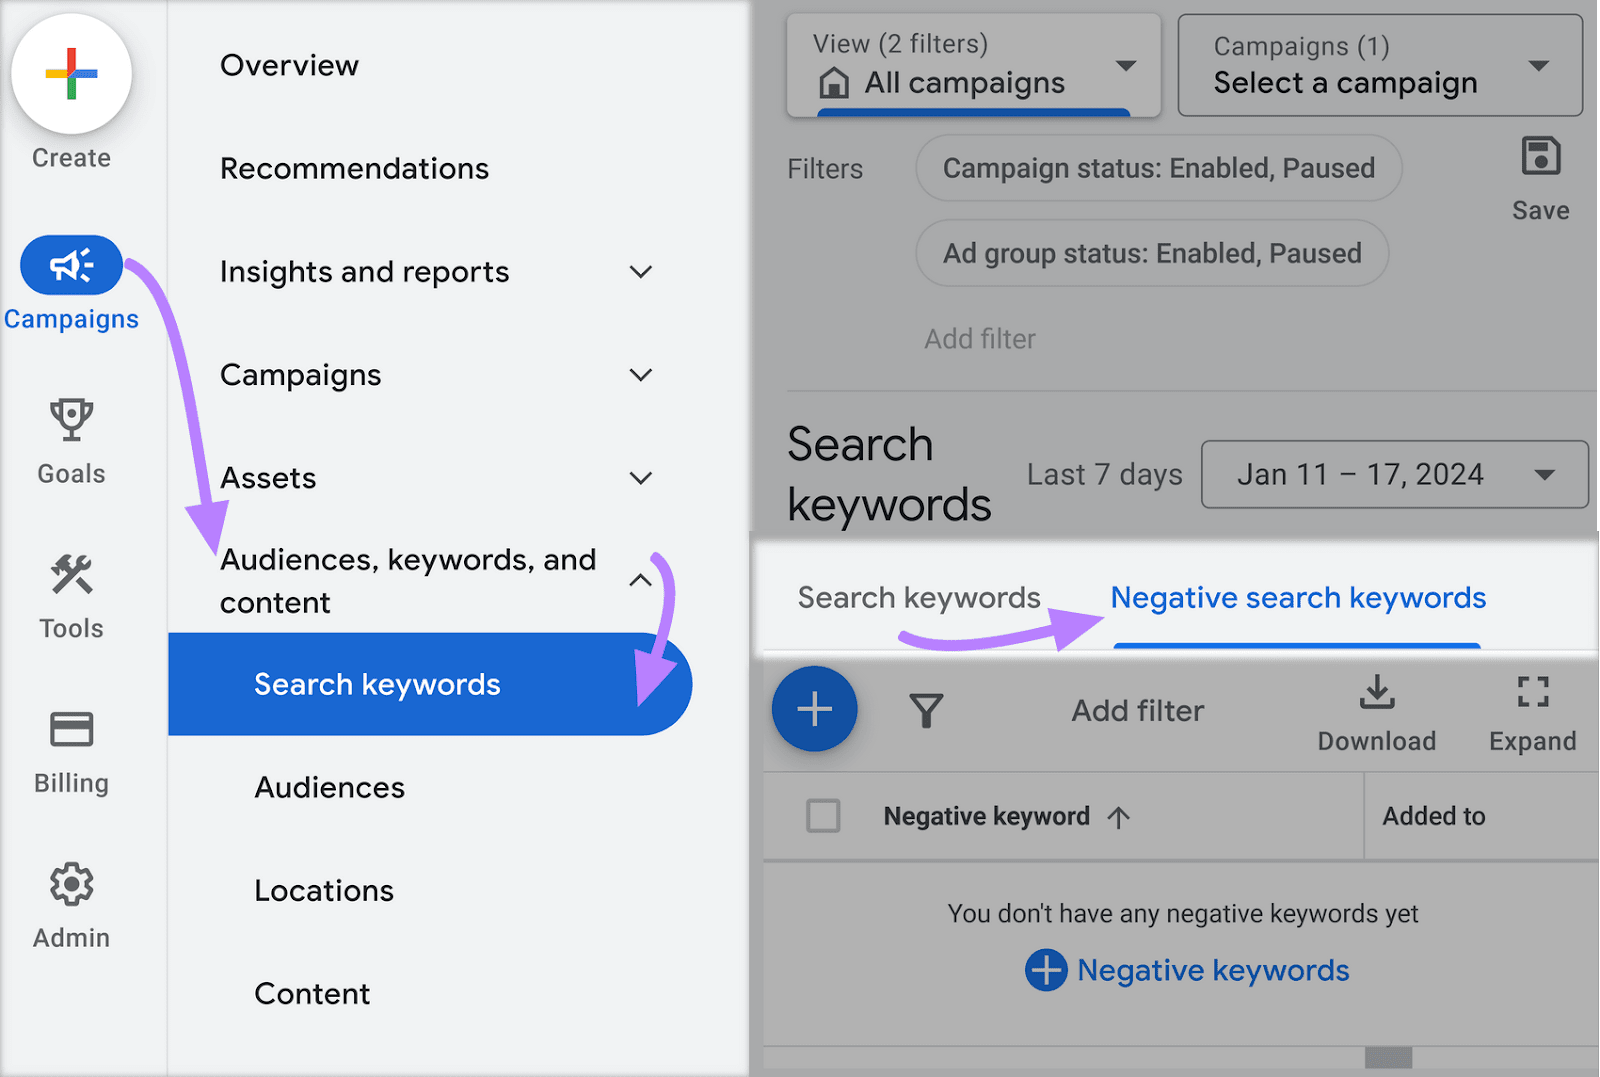
Task: Click the Admin gear icon
Action: point(70,884)
